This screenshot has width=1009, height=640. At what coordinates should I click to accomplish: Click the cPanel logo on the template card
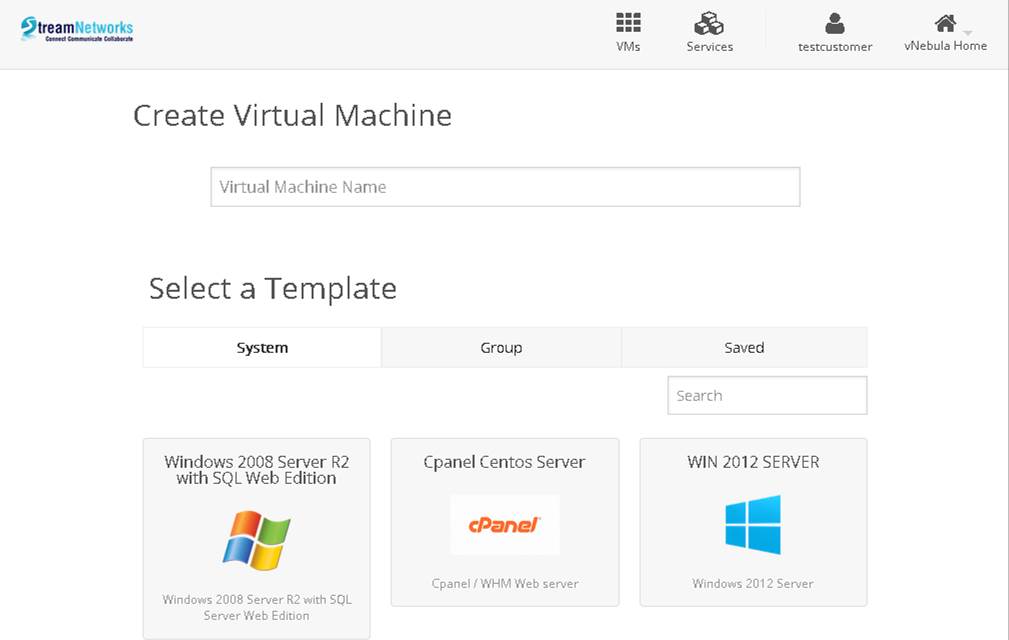(x=504, y=524)
